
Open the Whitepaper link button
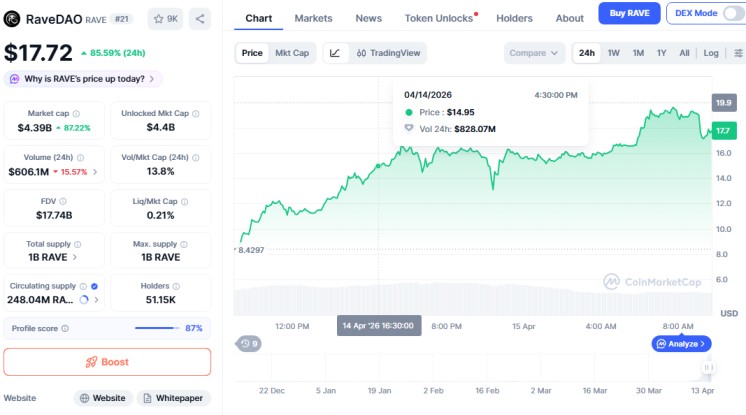pos(174,398)
